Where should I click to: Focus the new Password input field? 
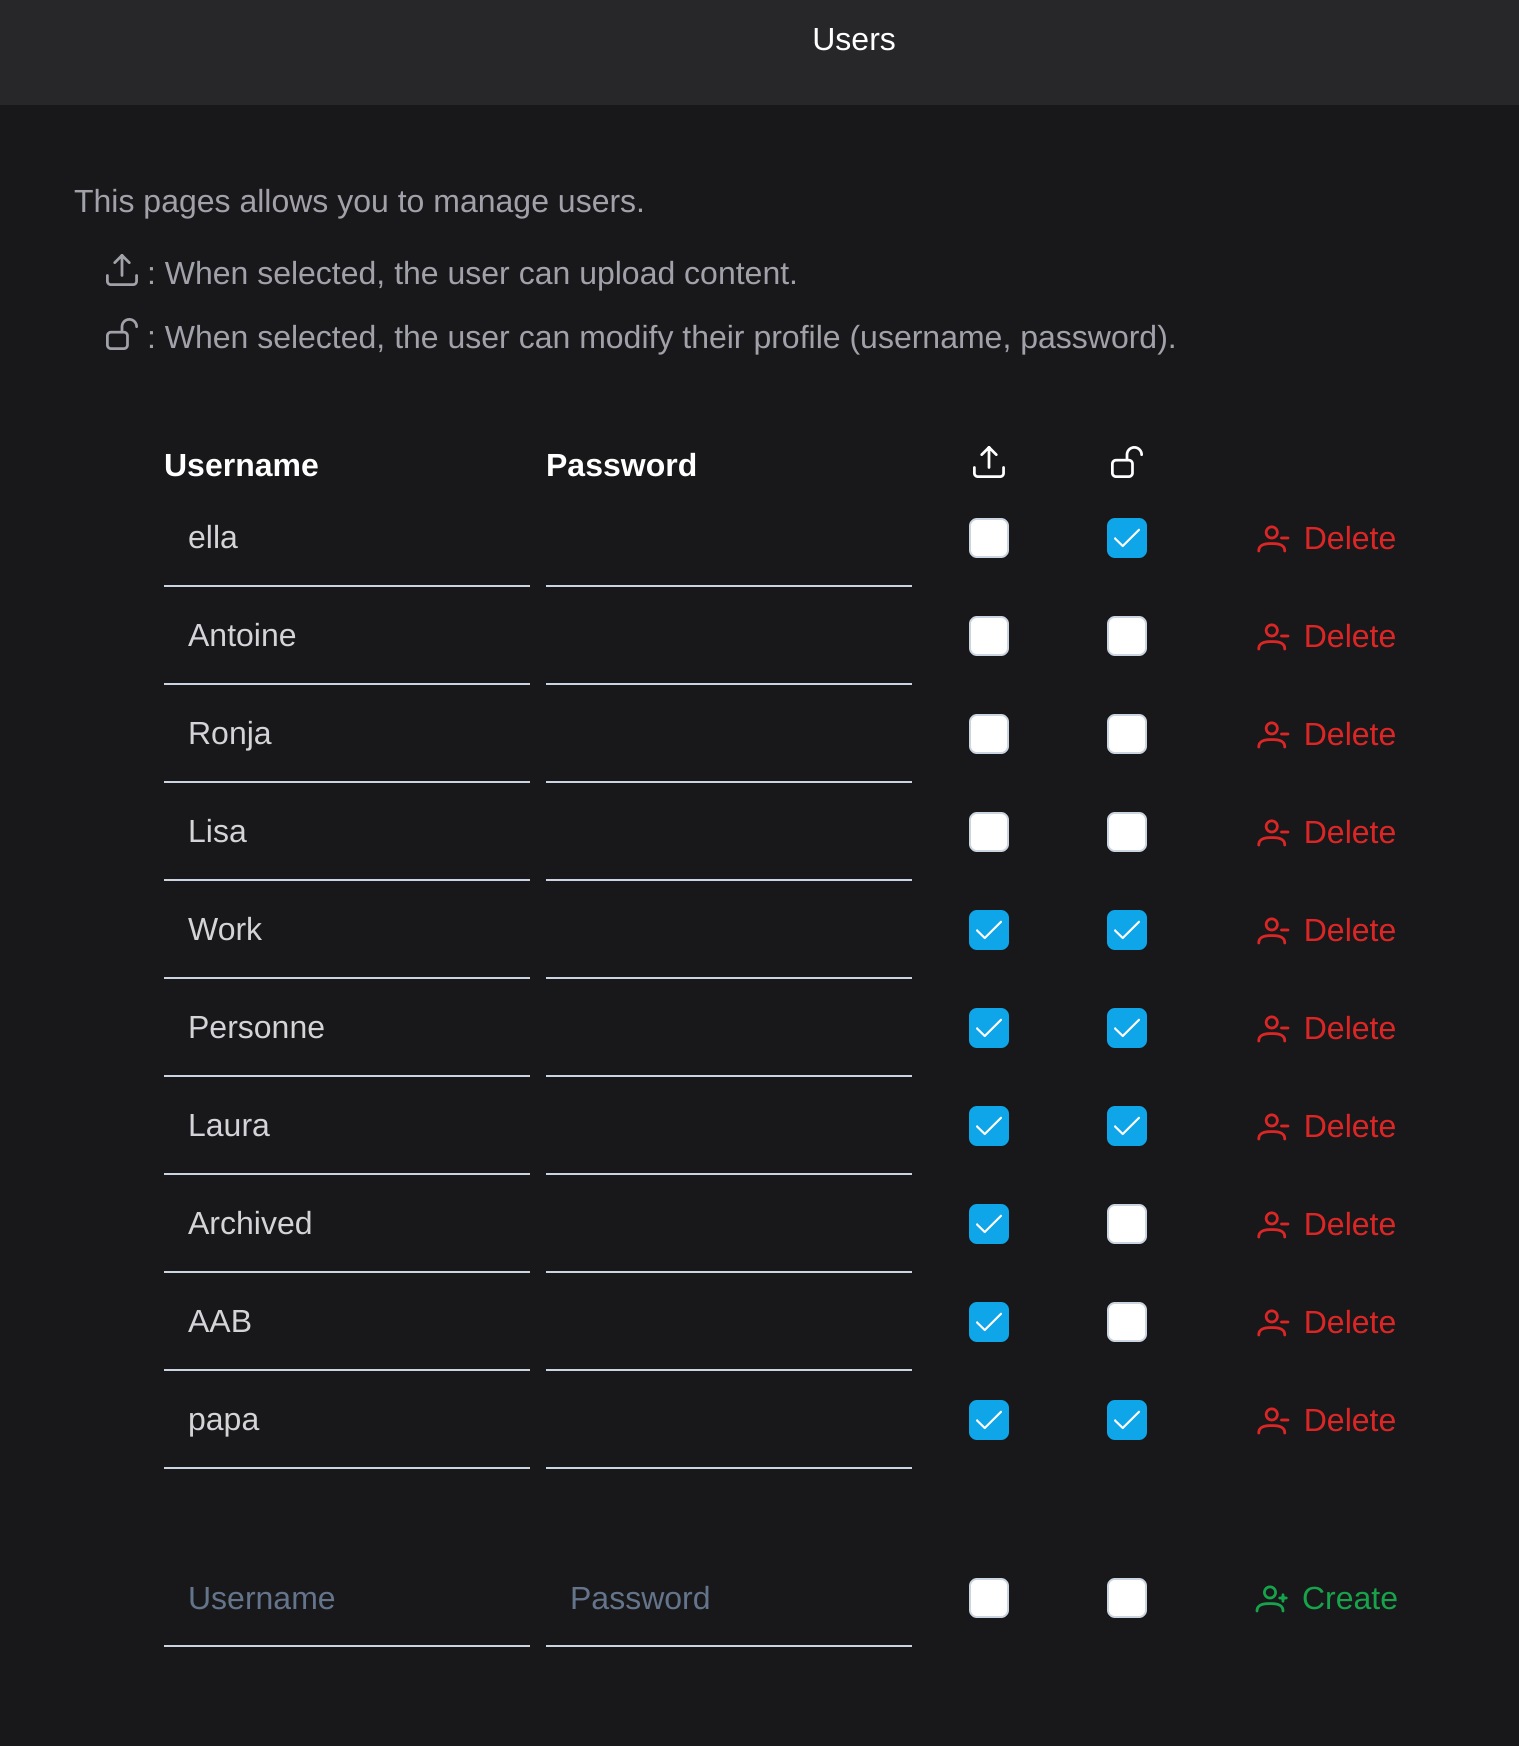click(x=729, y=1598)
